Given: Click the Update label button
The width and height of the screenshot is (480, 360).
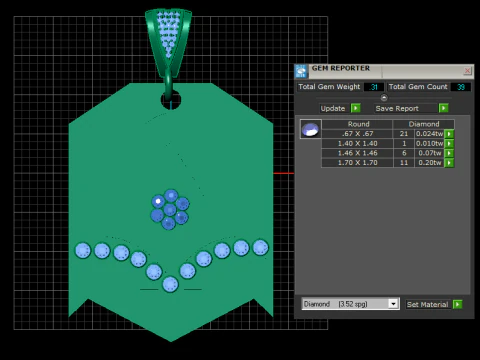Looking at the screenshot, I should 334,108.
